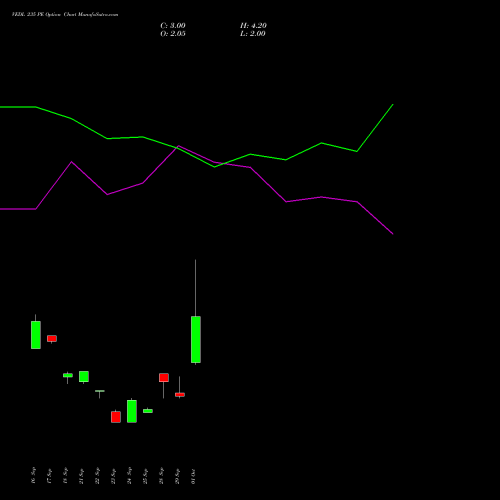Click the 18 Sep date label
Viewport: 500px width, 500px height.
pyautogui.click(x=65, y=476)
